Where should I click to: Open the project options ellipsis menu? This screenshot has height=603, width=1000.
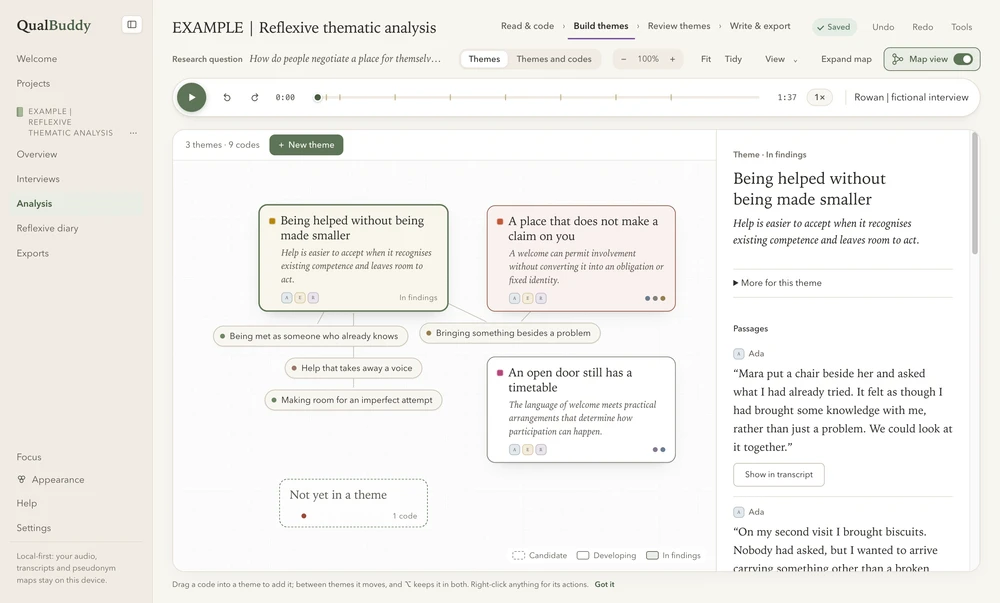click(133, 133)
